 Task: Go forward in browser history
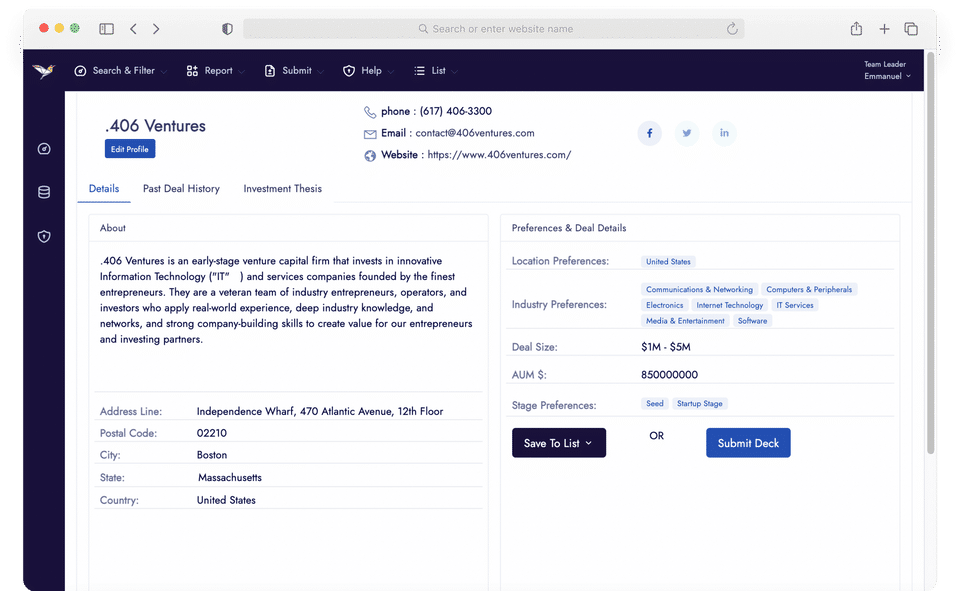156,29
